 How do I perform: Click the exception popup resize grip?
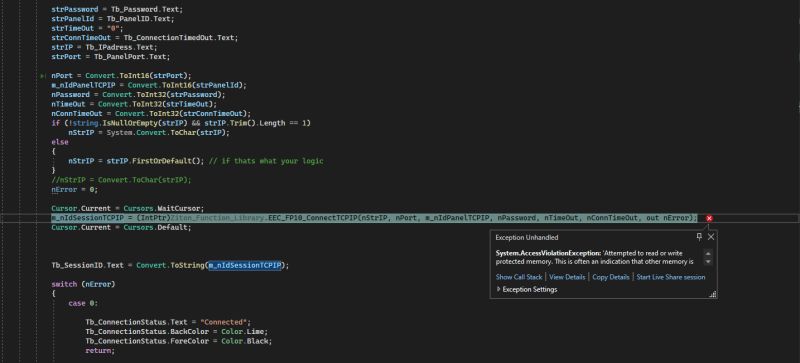[713, 294]
